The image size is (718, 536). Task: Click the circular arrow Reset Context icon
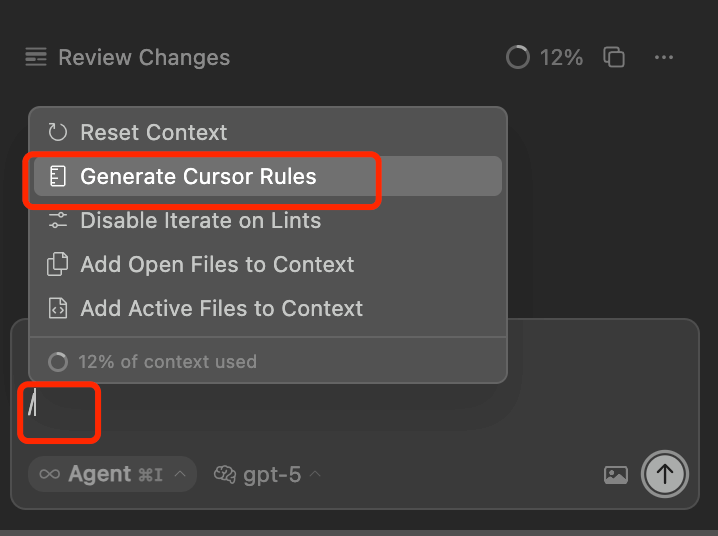tap(58, 132)
